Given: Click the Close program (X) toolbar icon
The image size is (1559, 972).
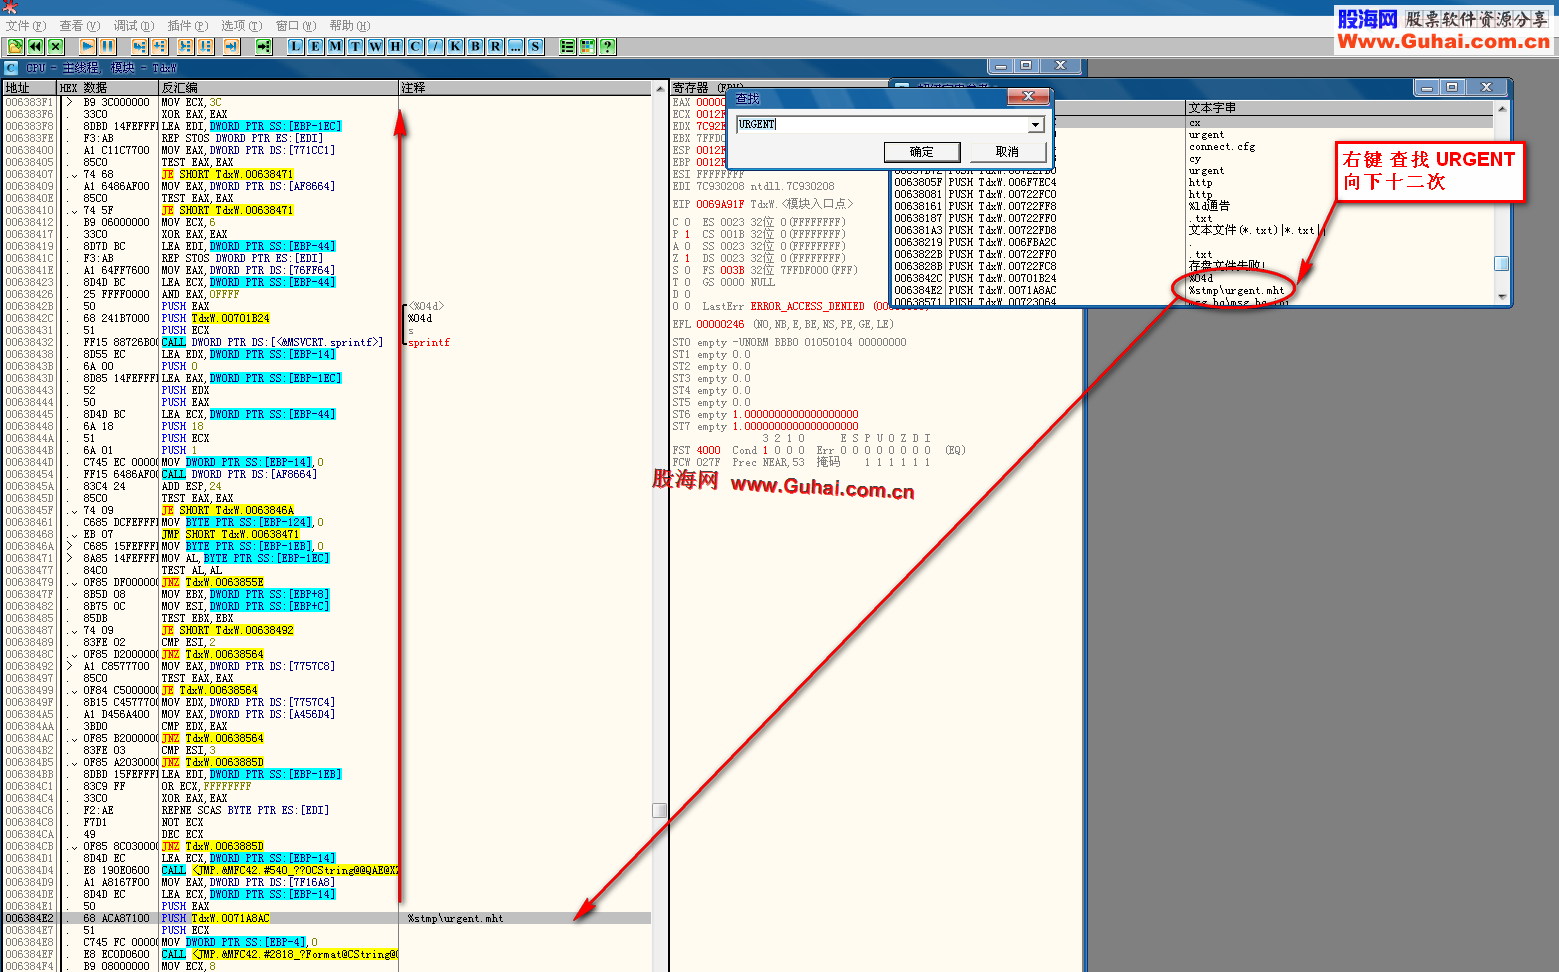Looking at the screenshot, I should click(x=56, y=46).
